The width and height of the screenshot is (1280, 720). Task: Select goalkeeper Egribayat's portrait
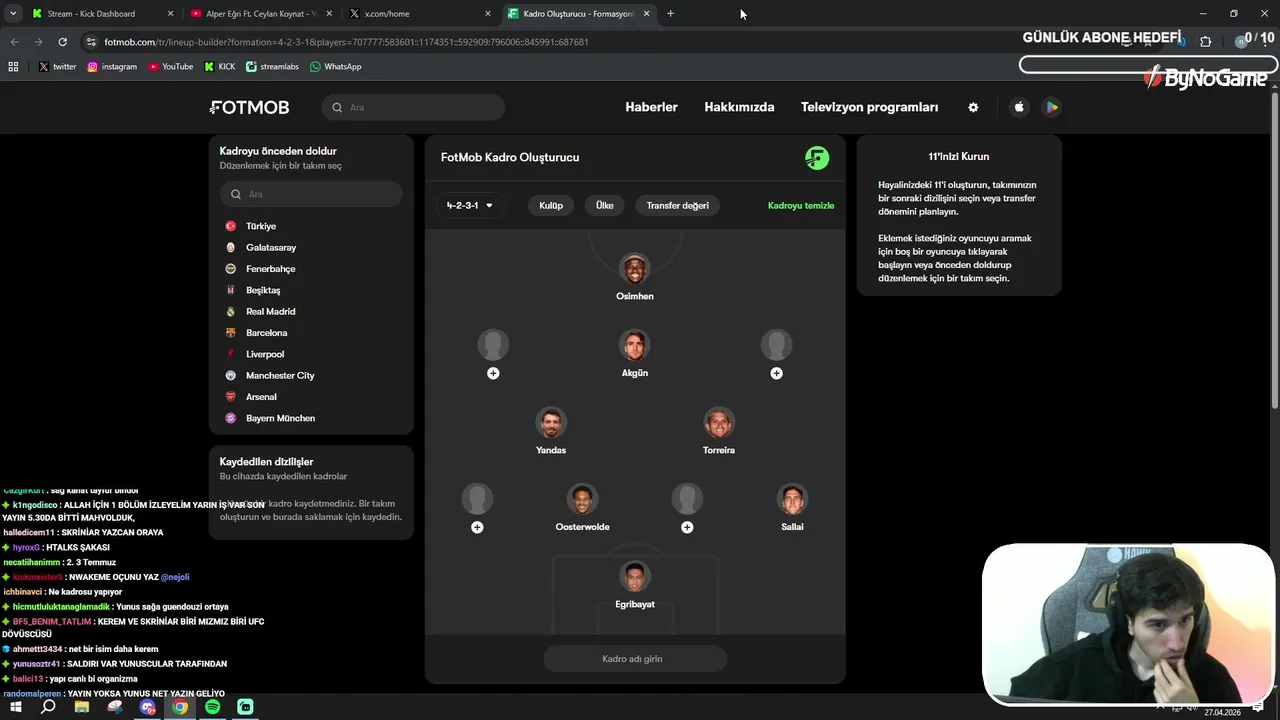(x=635, y=577)
